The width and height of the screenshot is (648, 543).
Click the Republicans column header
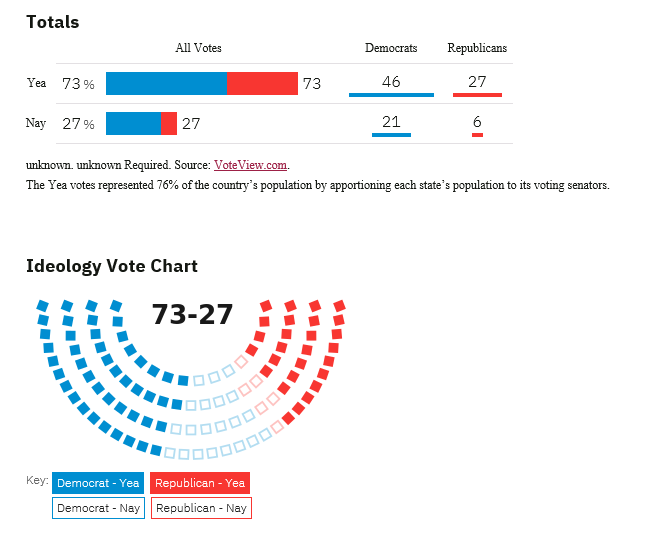pyautogui.click(x=477, y=48)
